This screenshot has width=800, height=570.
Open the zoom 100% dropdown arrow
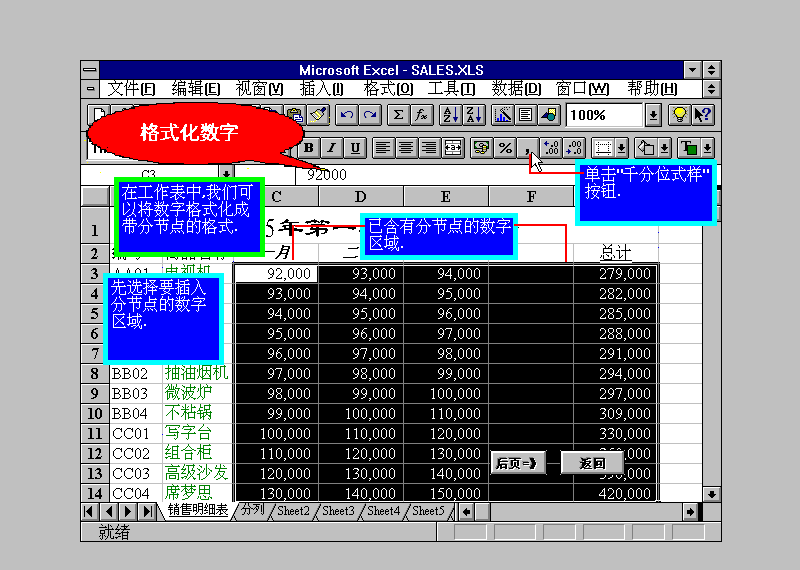point(653,115)
